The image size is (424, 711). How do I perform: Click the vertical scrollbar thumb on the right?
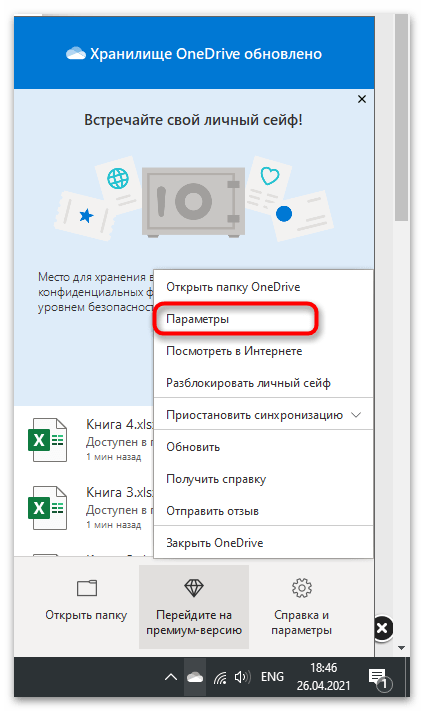coord(401,117)
